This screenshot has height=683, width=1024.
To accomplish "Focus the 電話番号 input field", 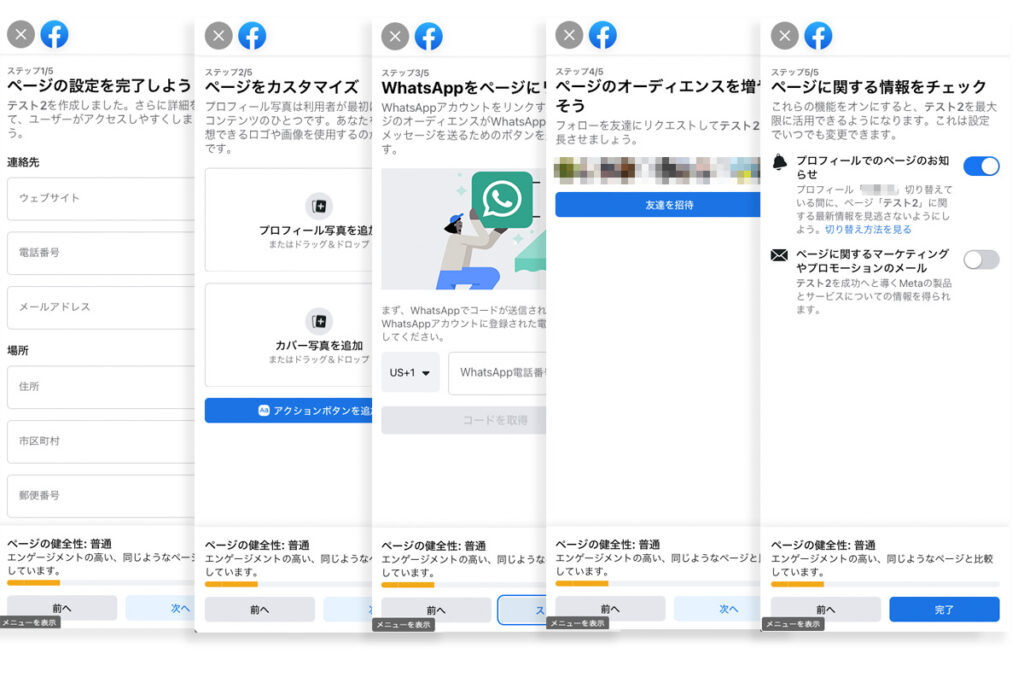I will tap(101, 253).
